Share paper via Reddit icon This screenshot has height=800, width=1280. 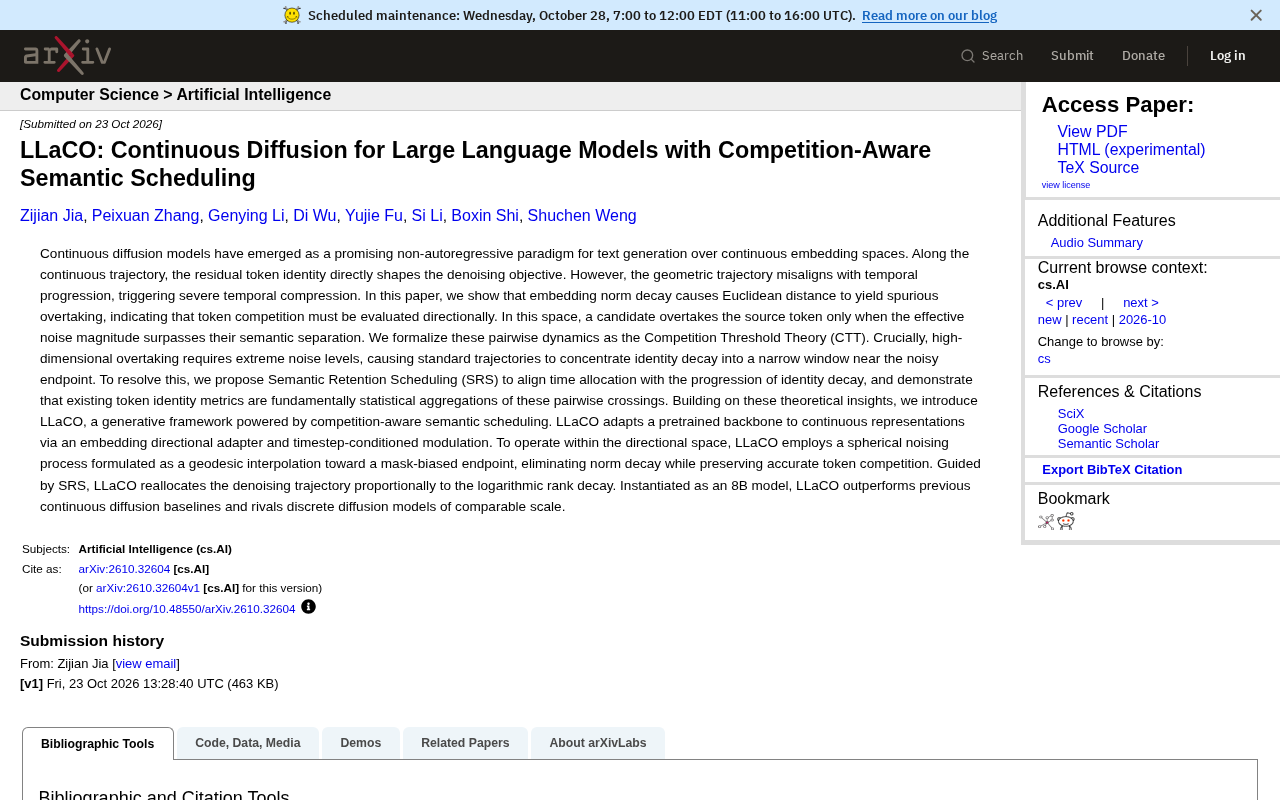(1066, 521)
